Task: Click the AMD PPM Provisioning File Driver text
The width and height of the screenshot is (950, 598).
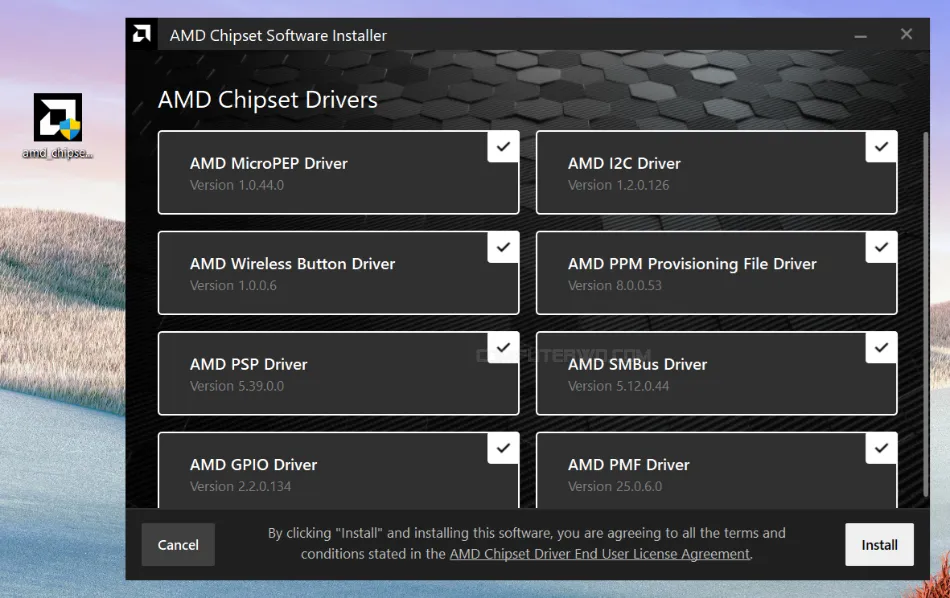Action: pos(692,264)
